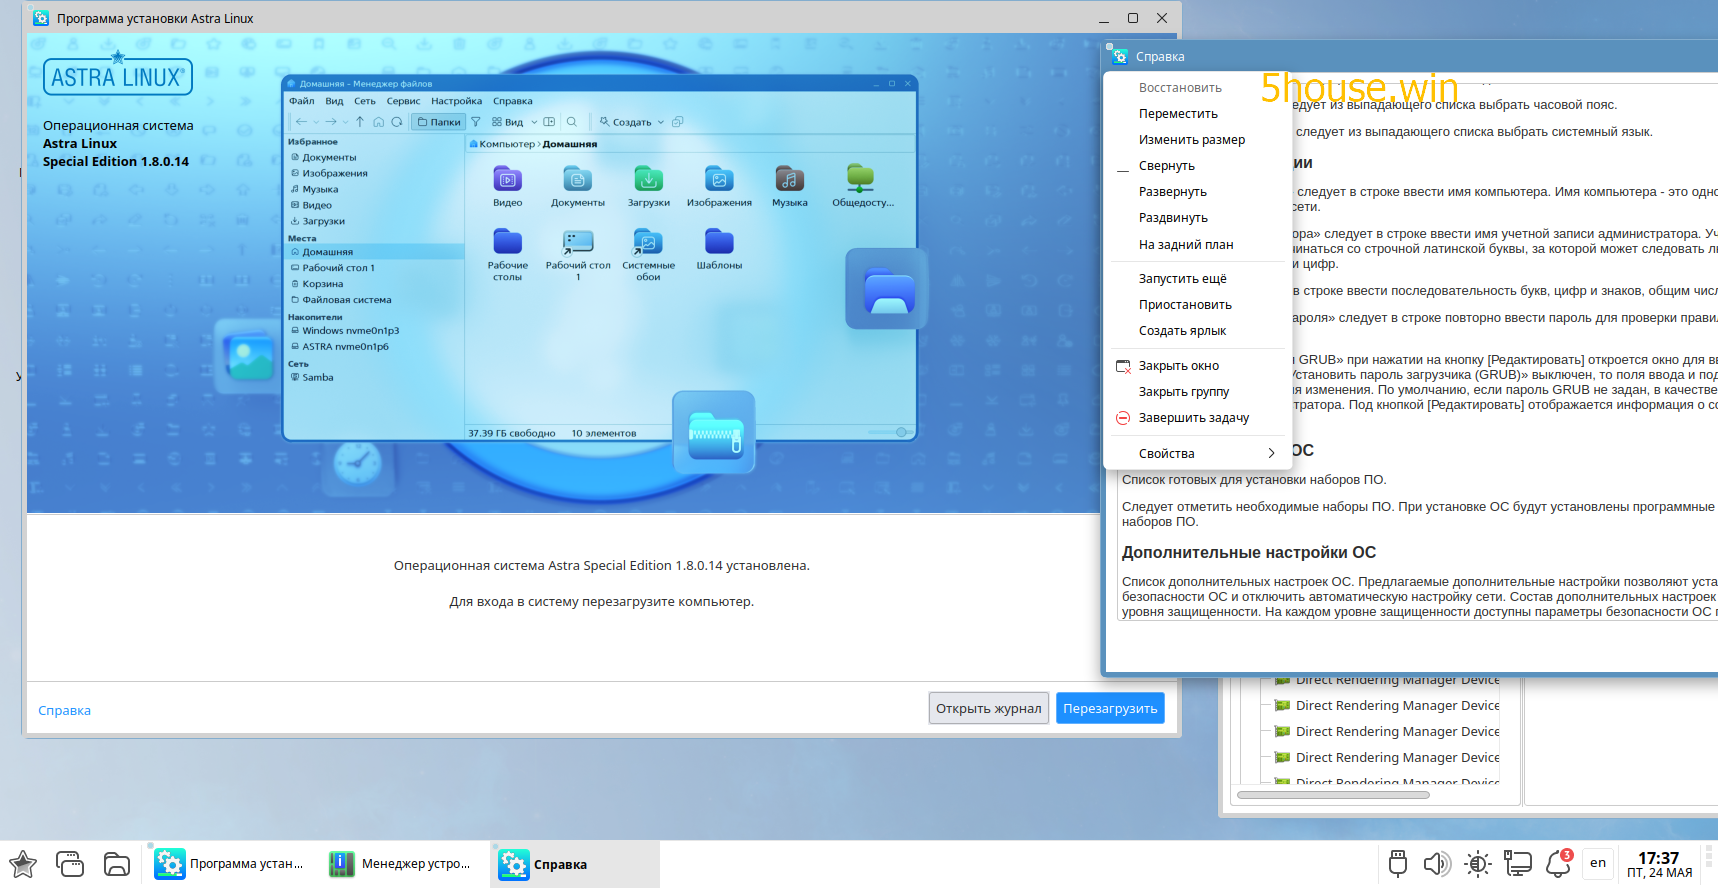Open the star Start menu on taskbar

pos(23,864)
